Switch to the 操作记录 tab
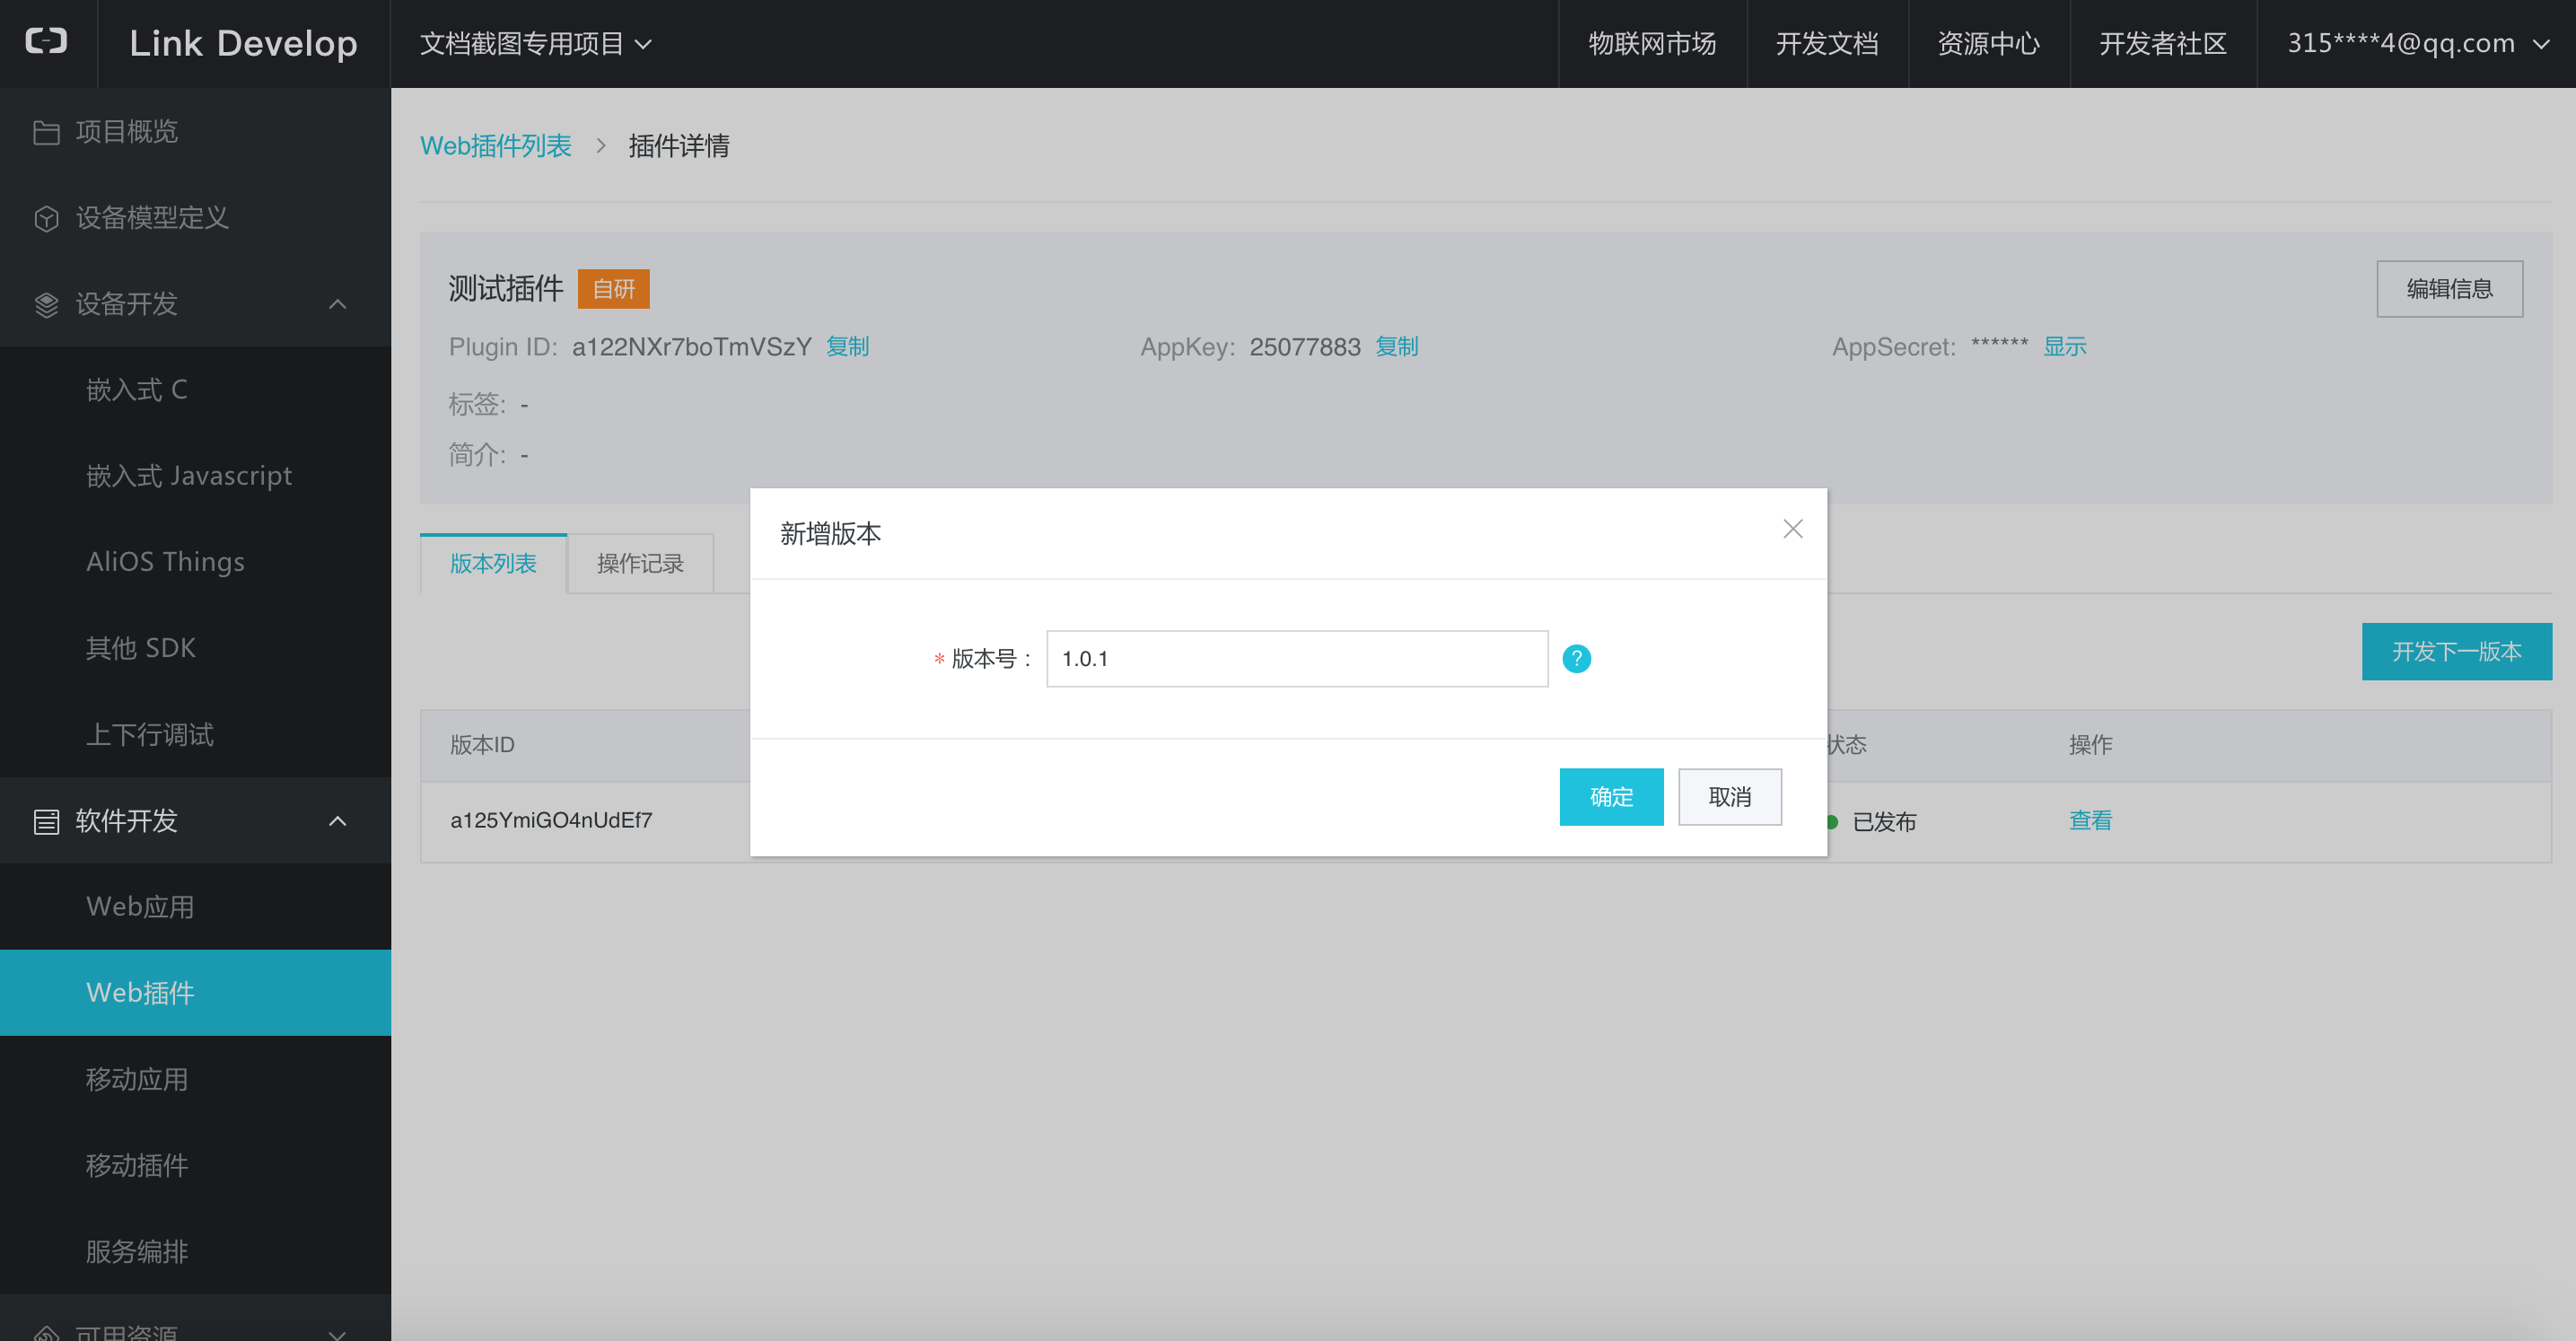 (640, 563)
